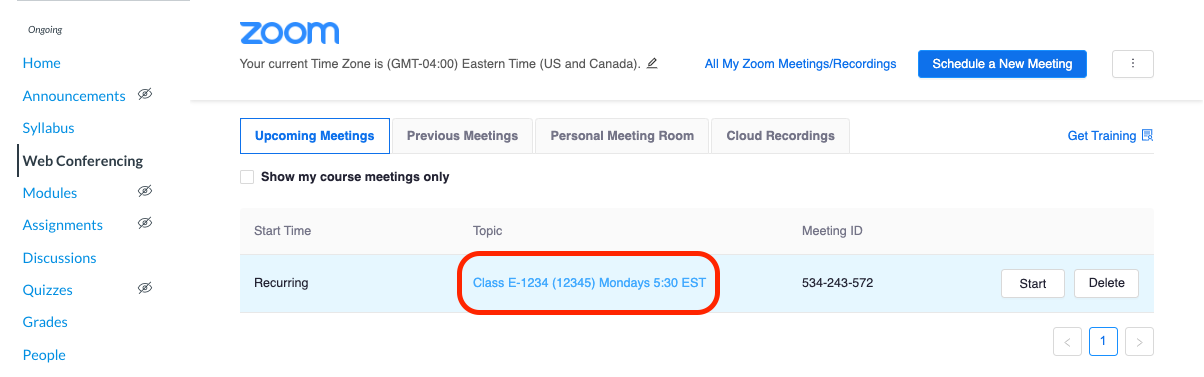
Task: Open All My Zoom Meetings/Recordings link
Action: pos(800,64)
